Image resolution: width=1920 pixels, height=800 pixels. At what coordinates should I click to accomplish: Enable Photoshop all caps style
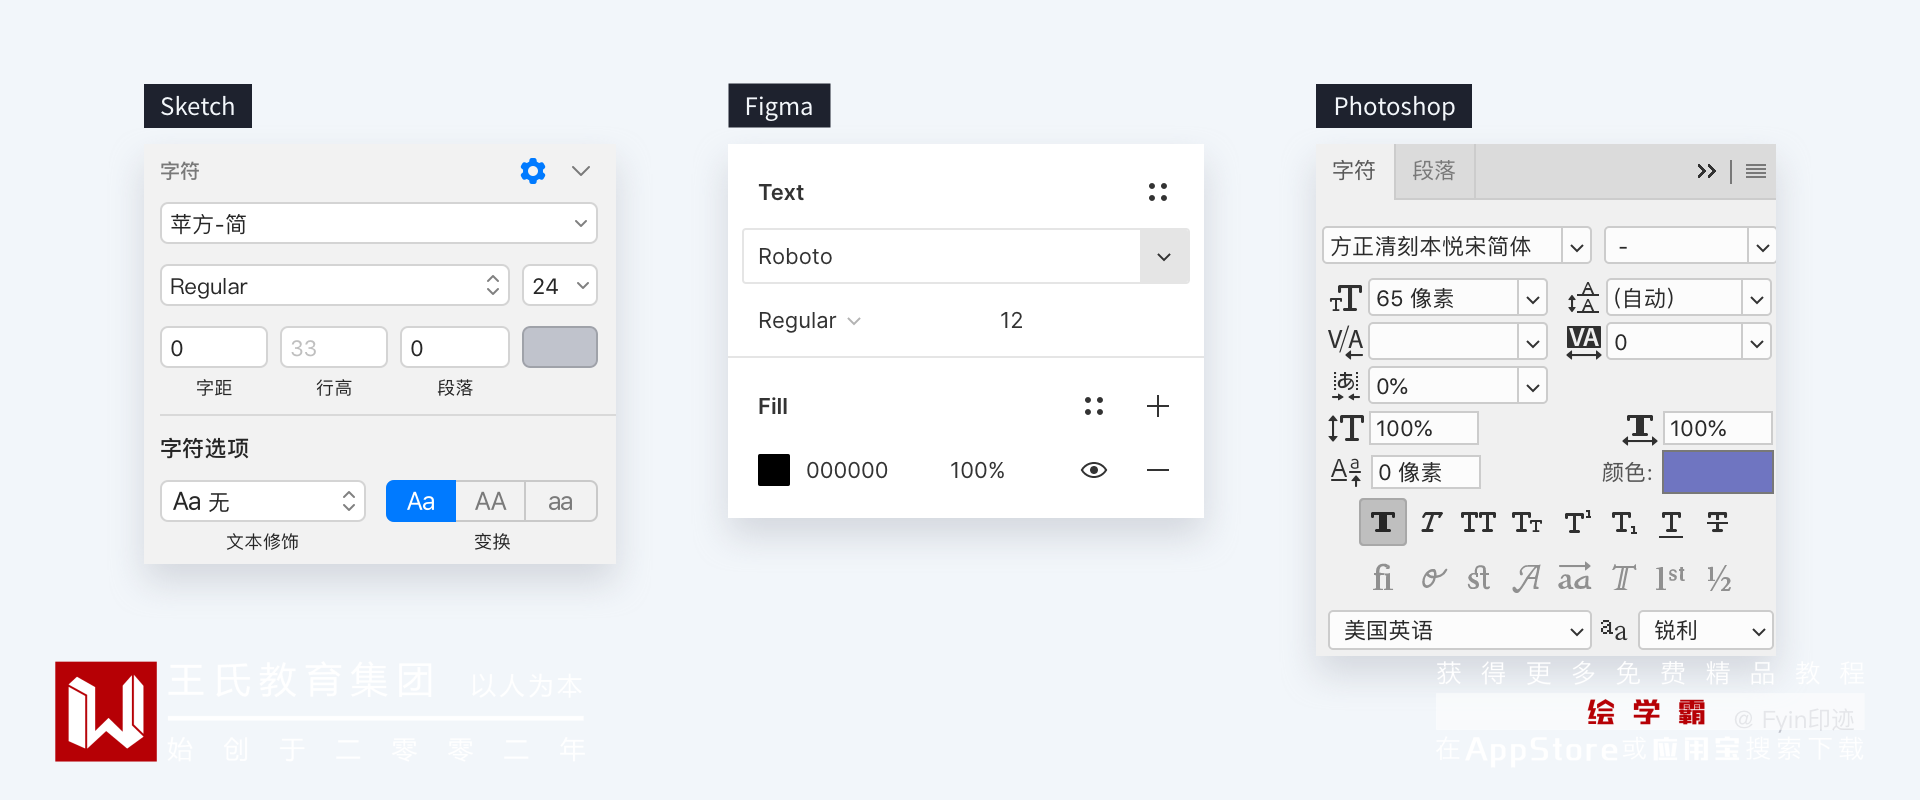tap(1478, 522)
